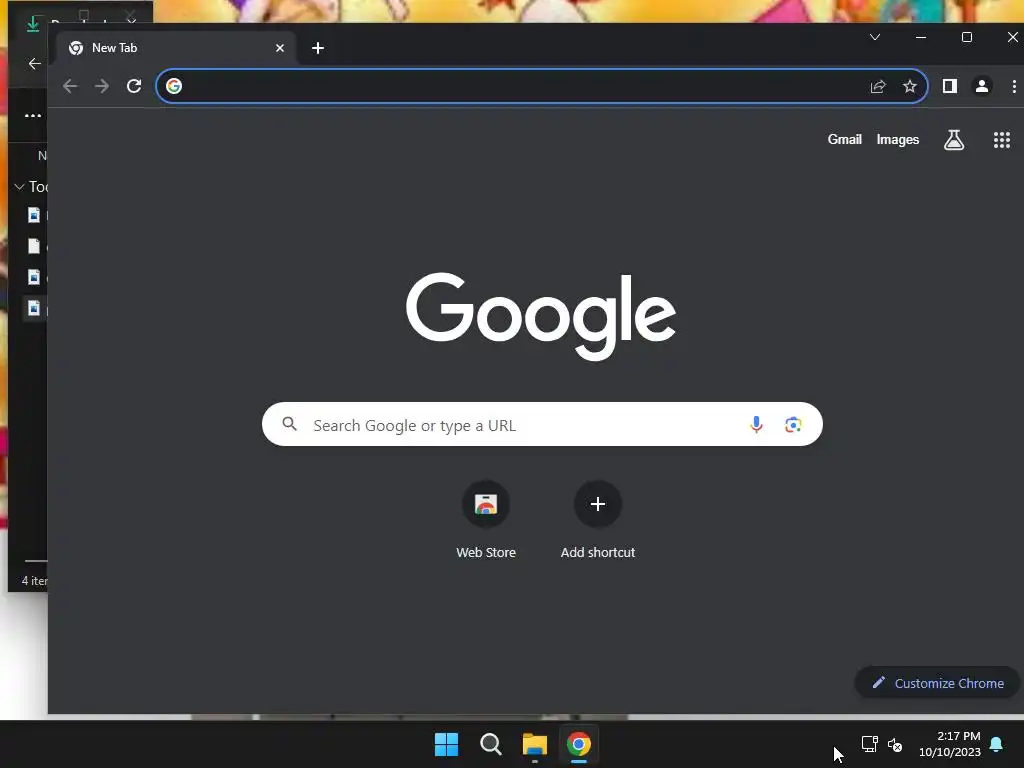The image size is (1024, 768).
Task: Click back arrow in File Explorer window
Action: click(x=35, y=63)
